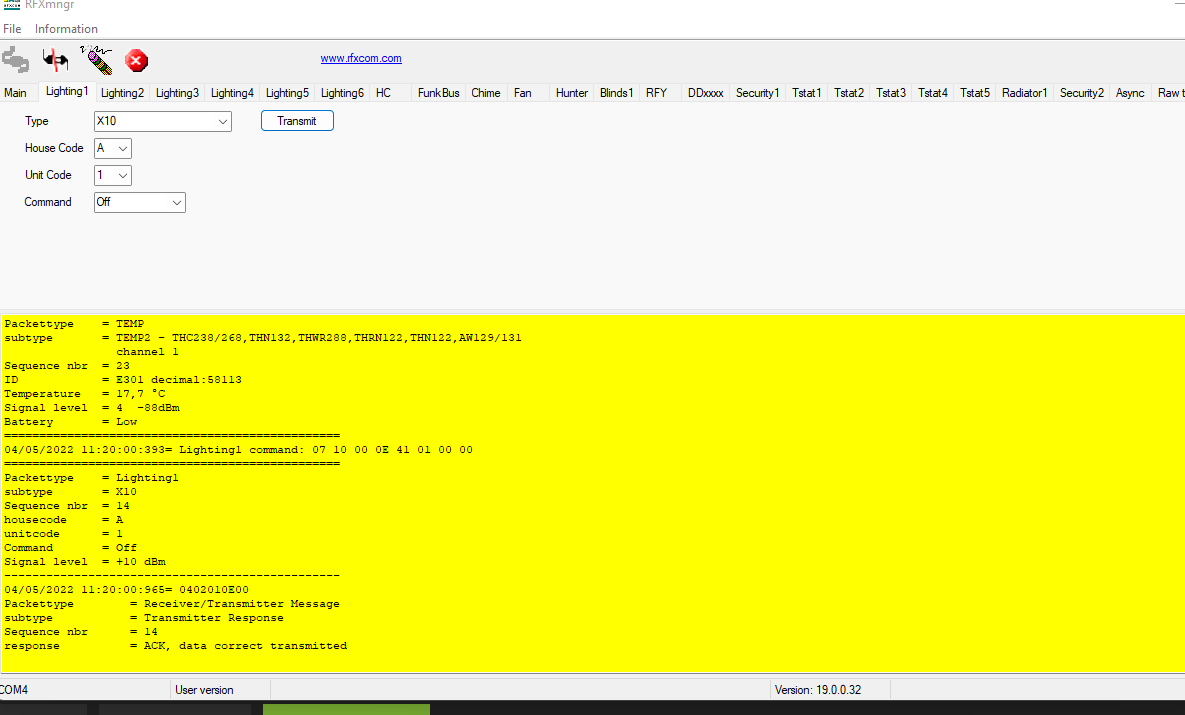
Task: Open the Tstat5 tab
Action: (975, 93)
